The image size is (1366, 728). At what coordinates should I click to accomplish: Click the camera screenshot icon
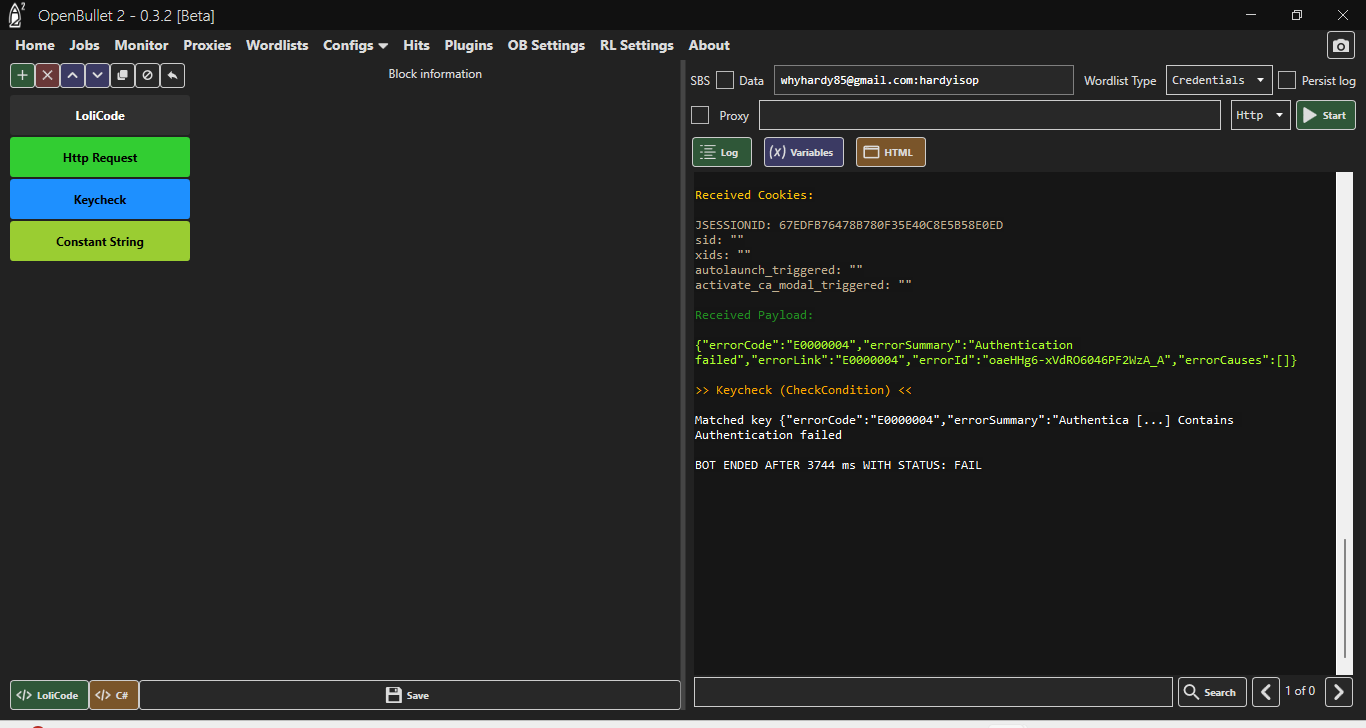pyautogui.click(x=1340, y=46)
